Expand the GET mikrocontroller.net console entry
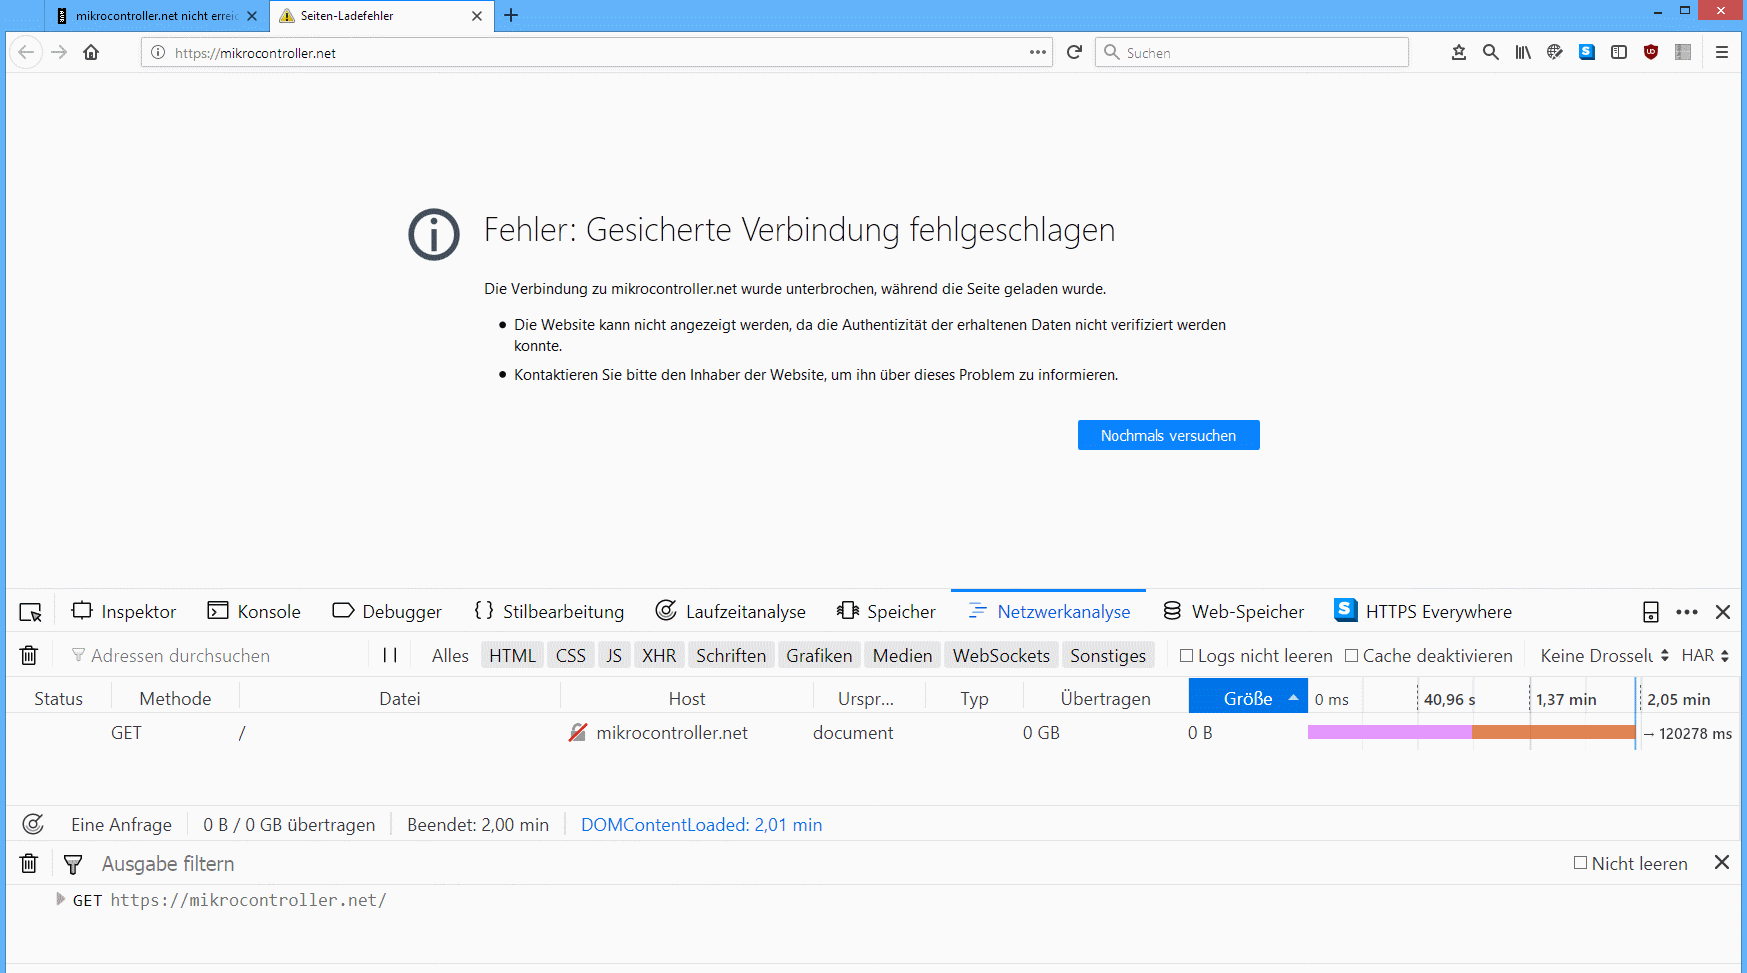1747x973 pixels. pyautogui.click(x=60, y=899)
